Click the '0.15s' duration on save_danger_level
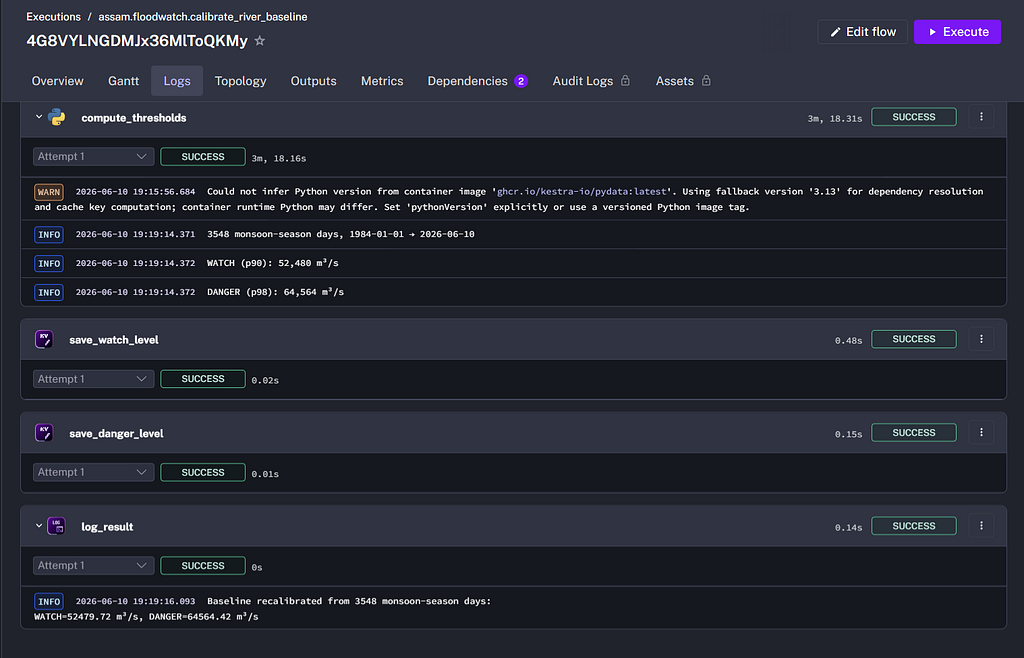Viewport: 1024px width, 658px height. tap(848, 433)
